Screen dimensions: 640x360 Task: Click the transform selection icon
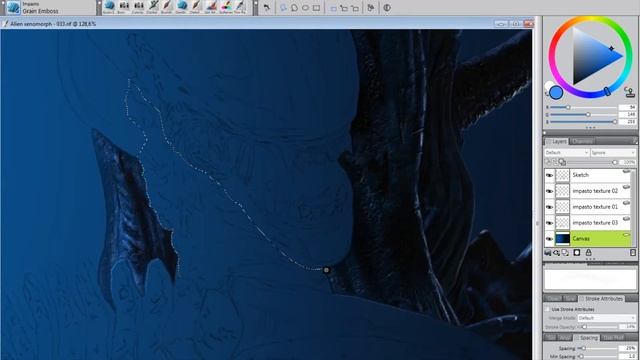pos(371,8)
